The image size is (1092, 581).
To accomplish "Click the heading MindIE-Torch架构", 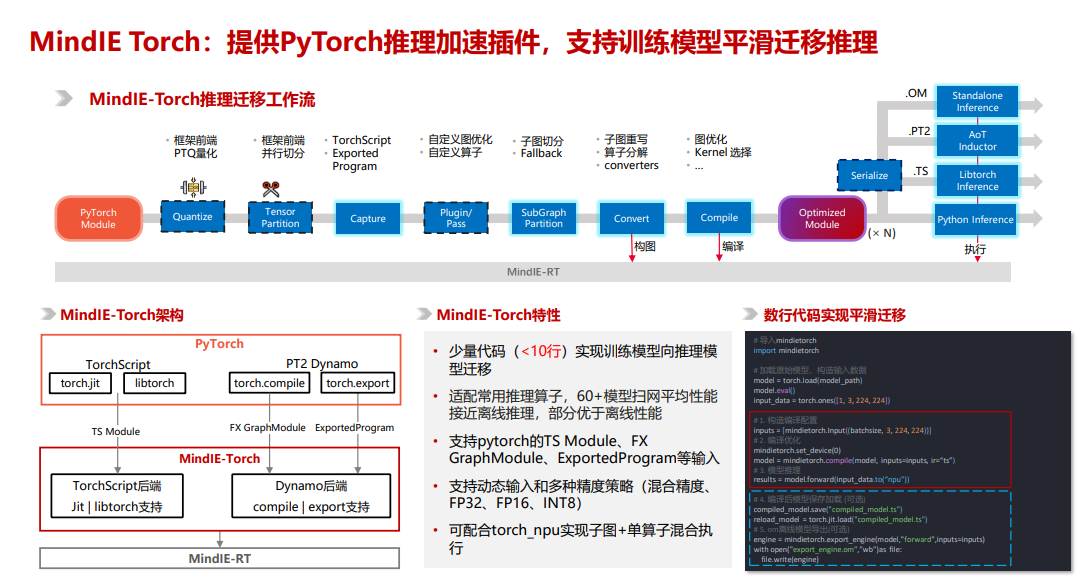I will pos(122,315).
